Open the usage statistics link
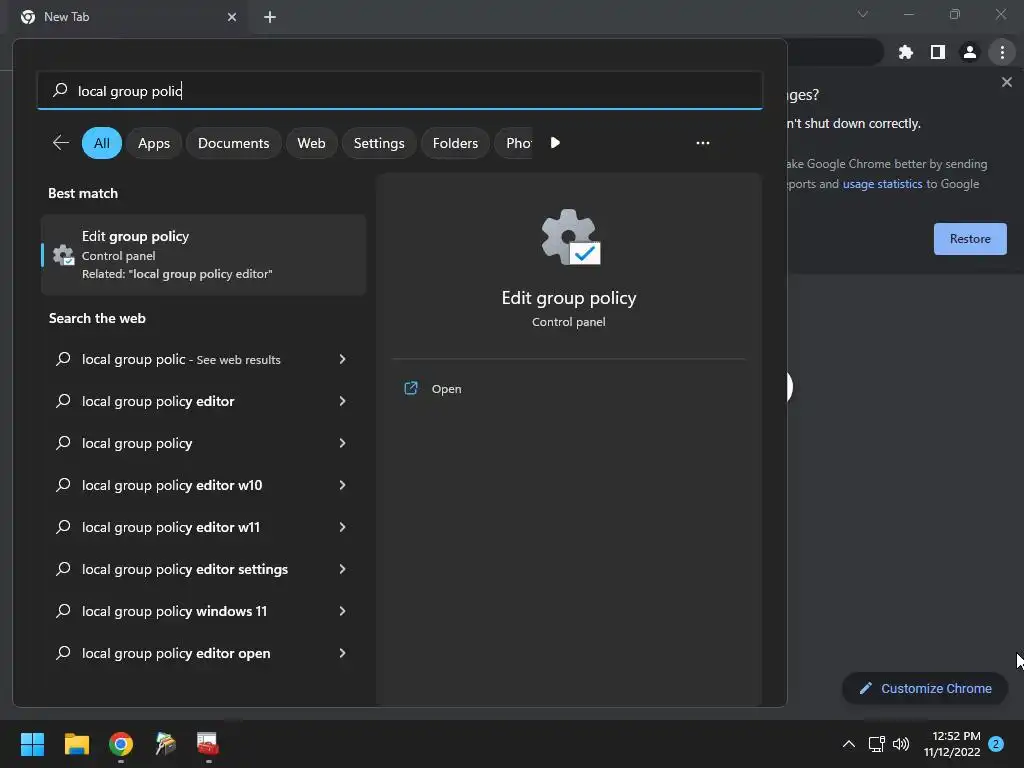Image resolution: width=1024 pixels, height=768 pixels. [882, 184]
